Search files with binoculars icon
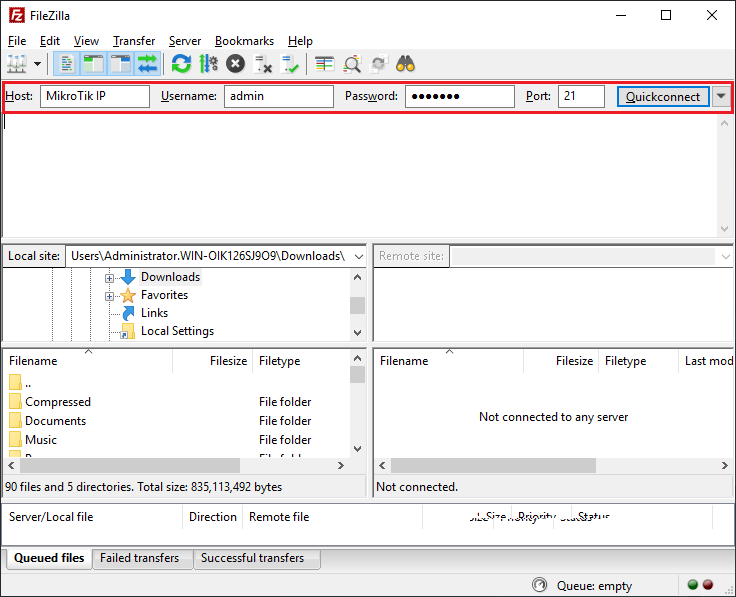Screen dimensions: 736x597 point(406,64)
